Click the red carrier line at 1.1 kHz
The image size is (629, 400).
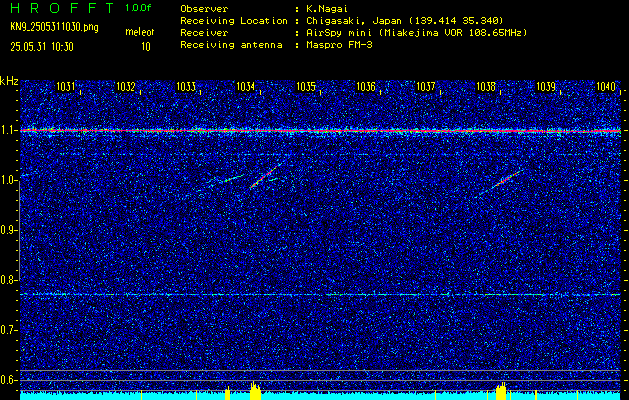coord(321,131)
